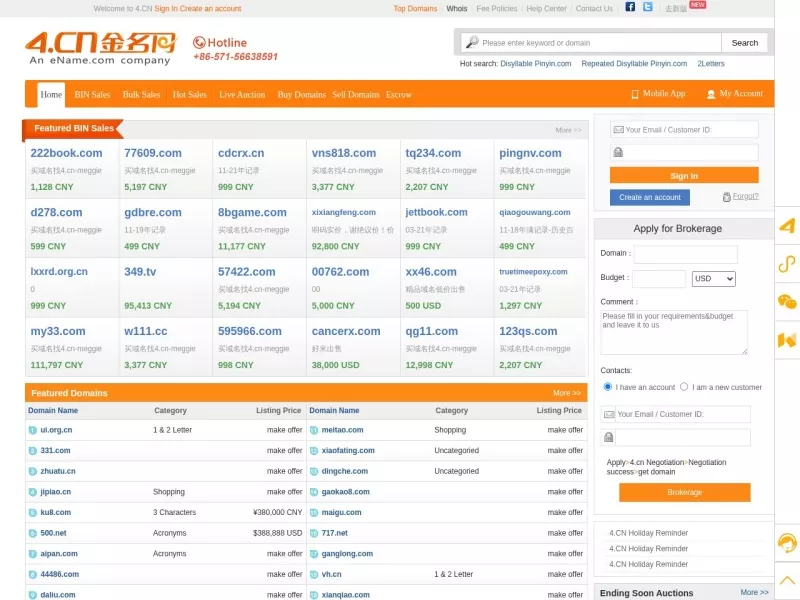Open the Help Center link
800x600 pixels.
546,9
